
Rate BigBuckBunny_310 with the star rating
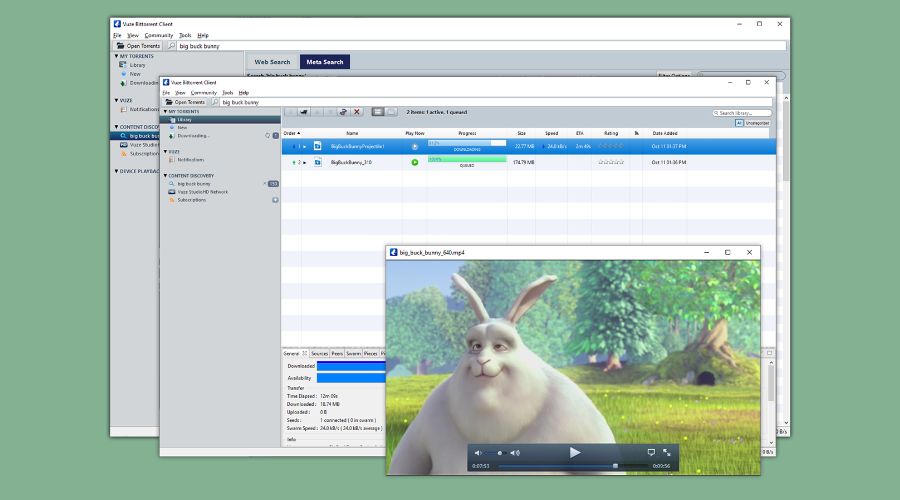(x=611, y=162)
